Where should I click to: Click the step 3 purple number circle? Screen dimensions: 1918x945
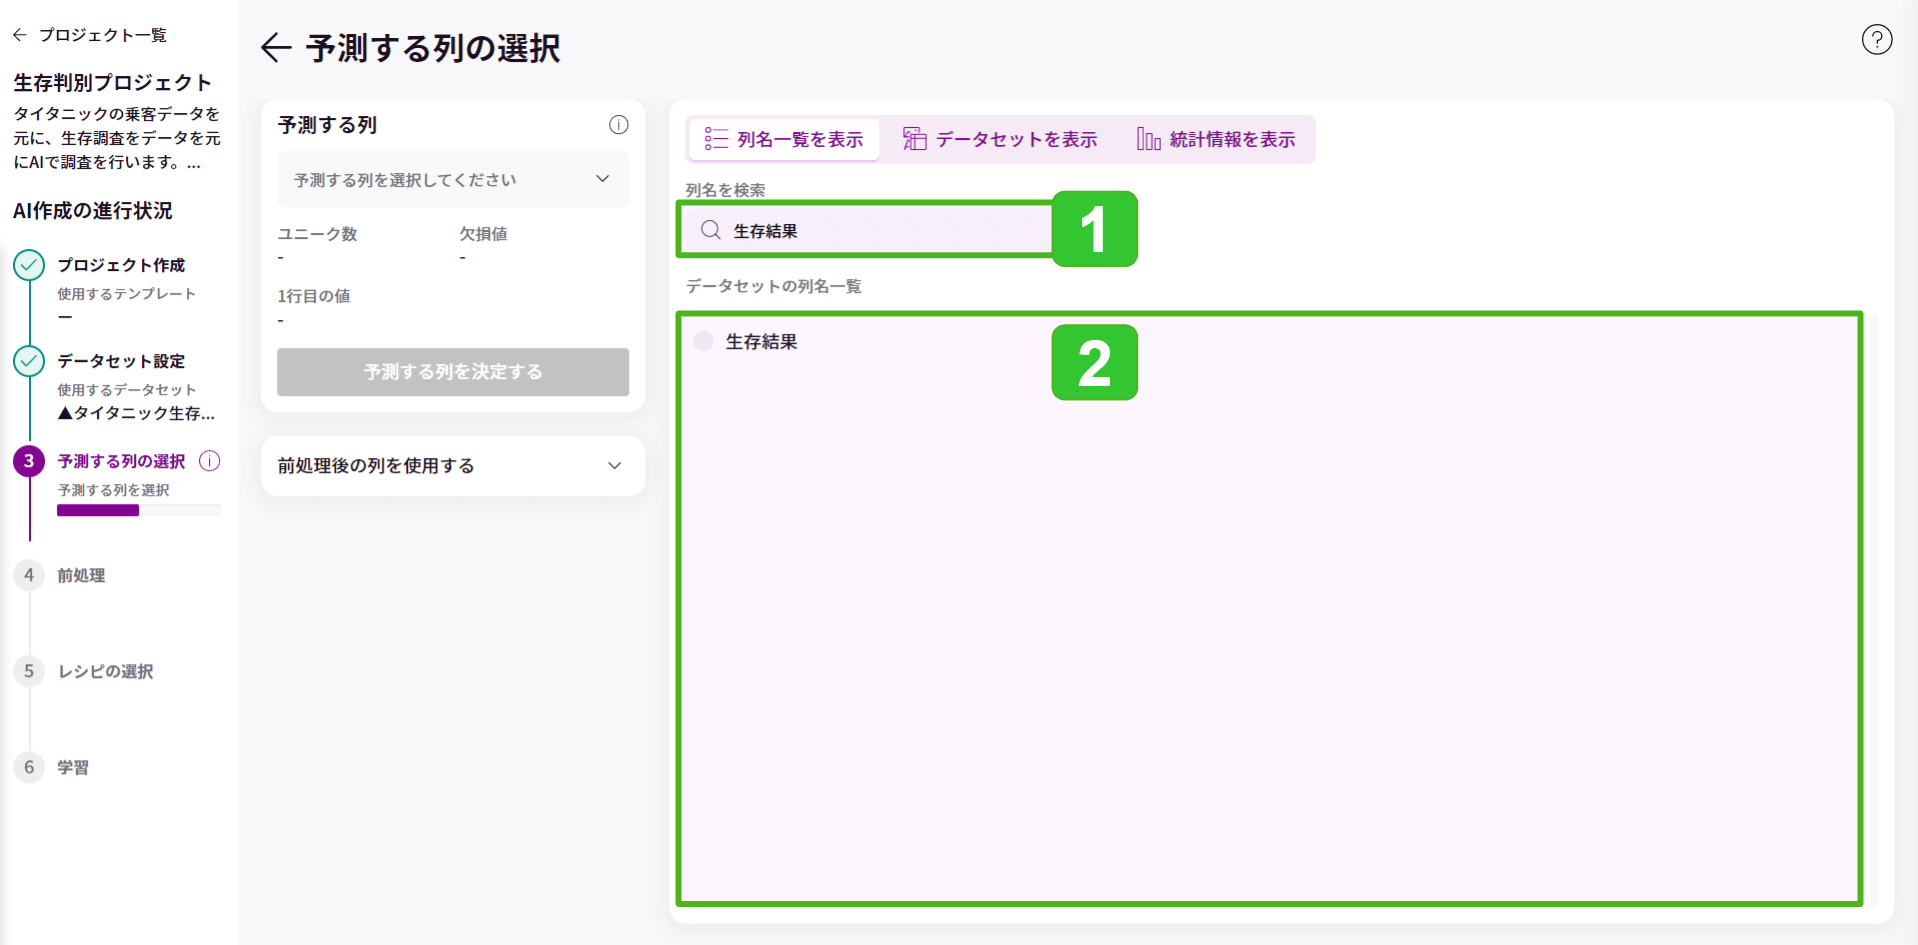click(x=29, y=461)
